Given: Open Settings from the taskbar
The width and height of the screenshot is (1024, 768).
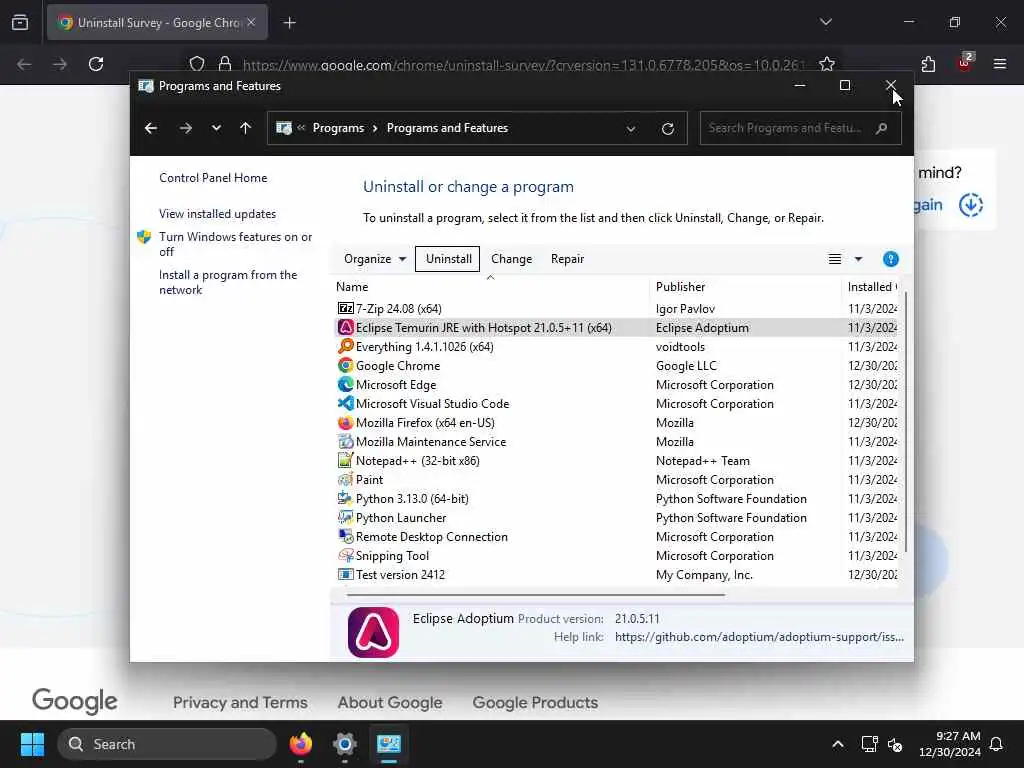Looking at the screenshot, I should [x=345, y=744].
